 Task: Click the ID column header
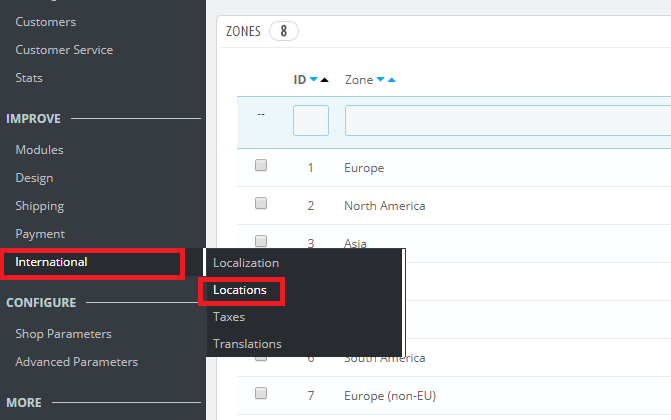(x=300, y=80)
